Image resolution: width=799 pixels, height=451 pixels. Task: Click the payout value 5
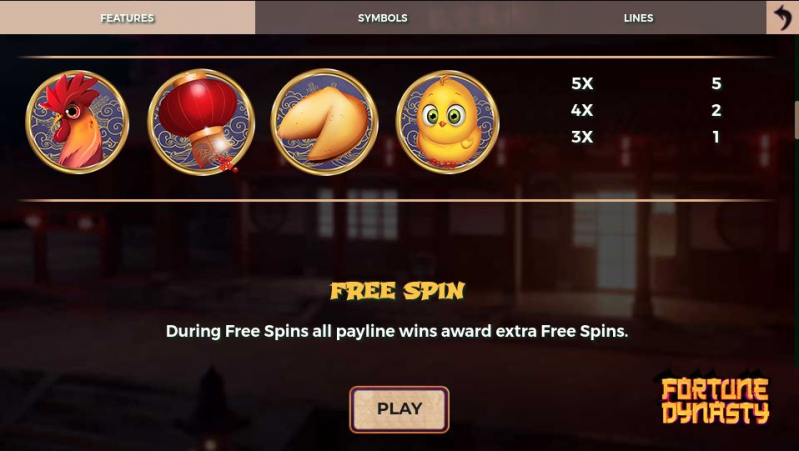pyautogui.click(x=716, y=83)
